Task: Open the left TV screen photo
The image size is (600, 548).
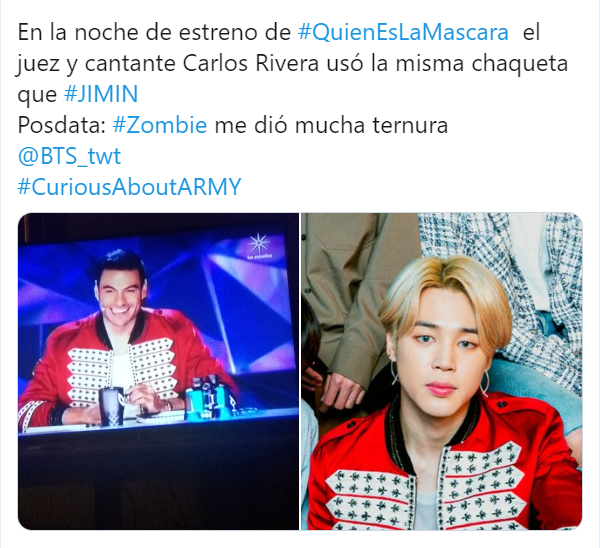Action: click(158, 371)
